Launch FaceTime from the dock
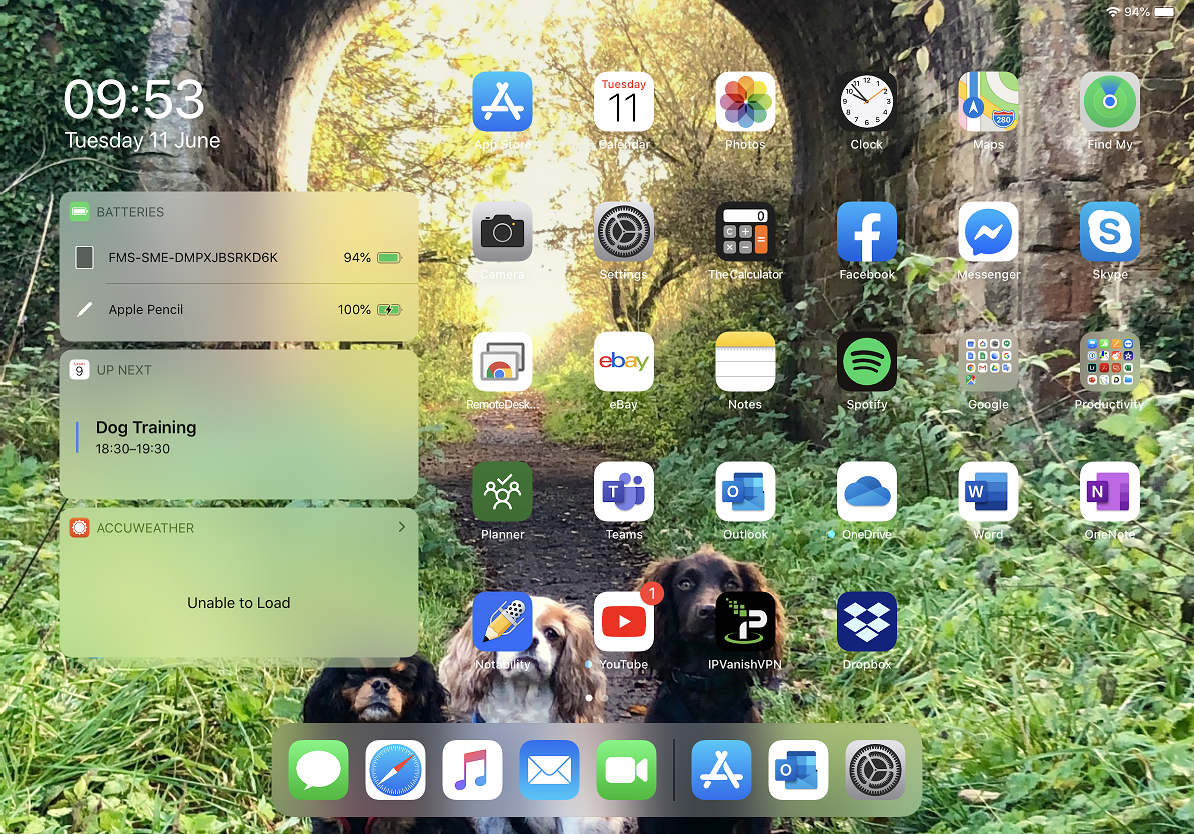The width and height of the screenshot is (1194, 834). tap(626, 770)
